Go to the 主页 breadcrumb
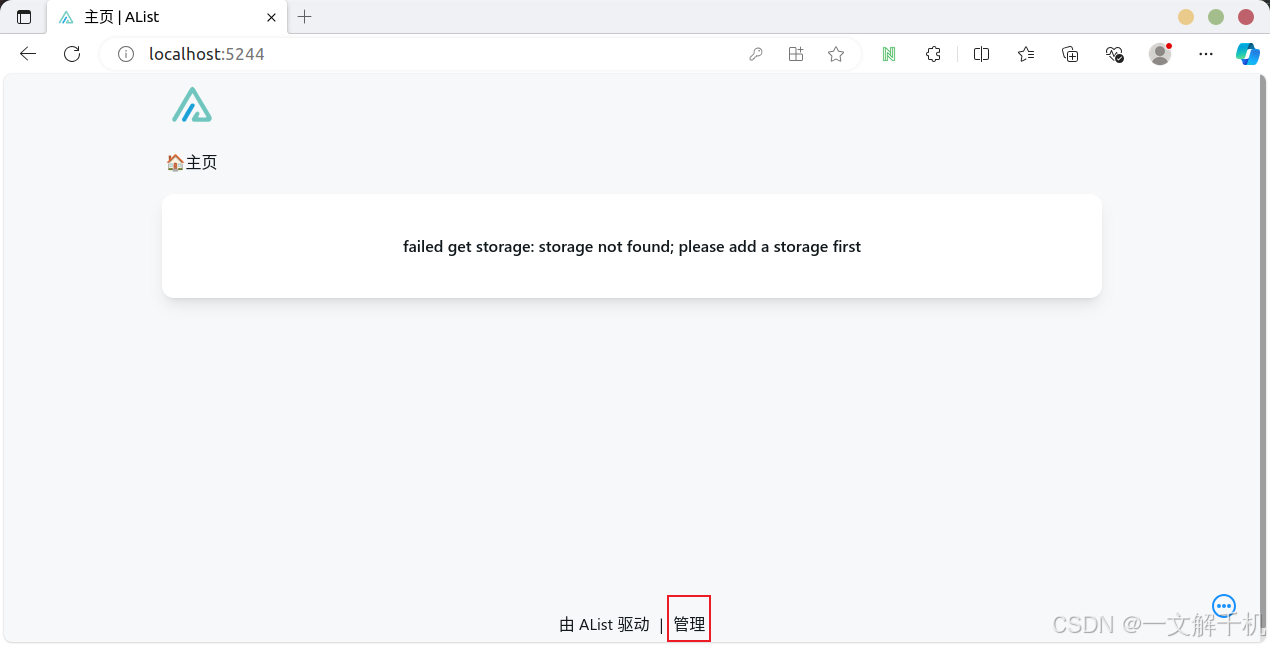Viewport: 1270px width, 646px height. [x=192, y=162]
